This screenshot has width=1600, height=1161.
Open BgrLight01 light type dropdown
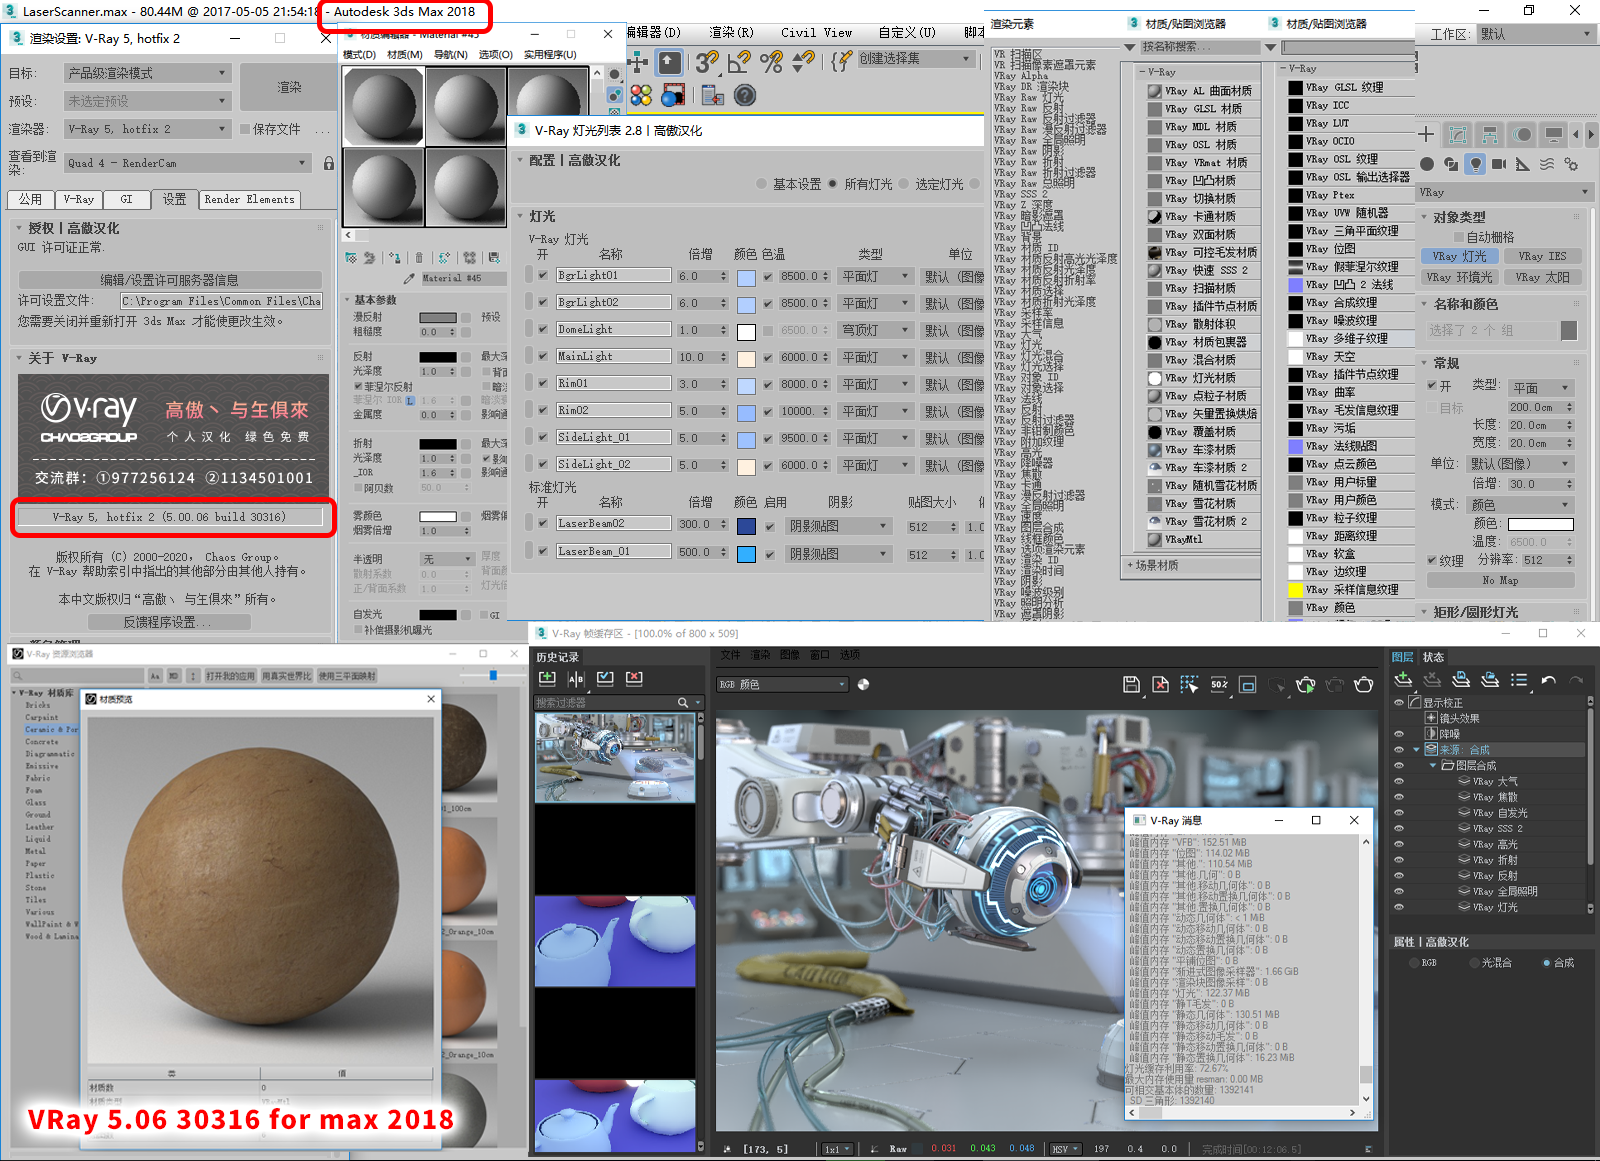(875, 276)
